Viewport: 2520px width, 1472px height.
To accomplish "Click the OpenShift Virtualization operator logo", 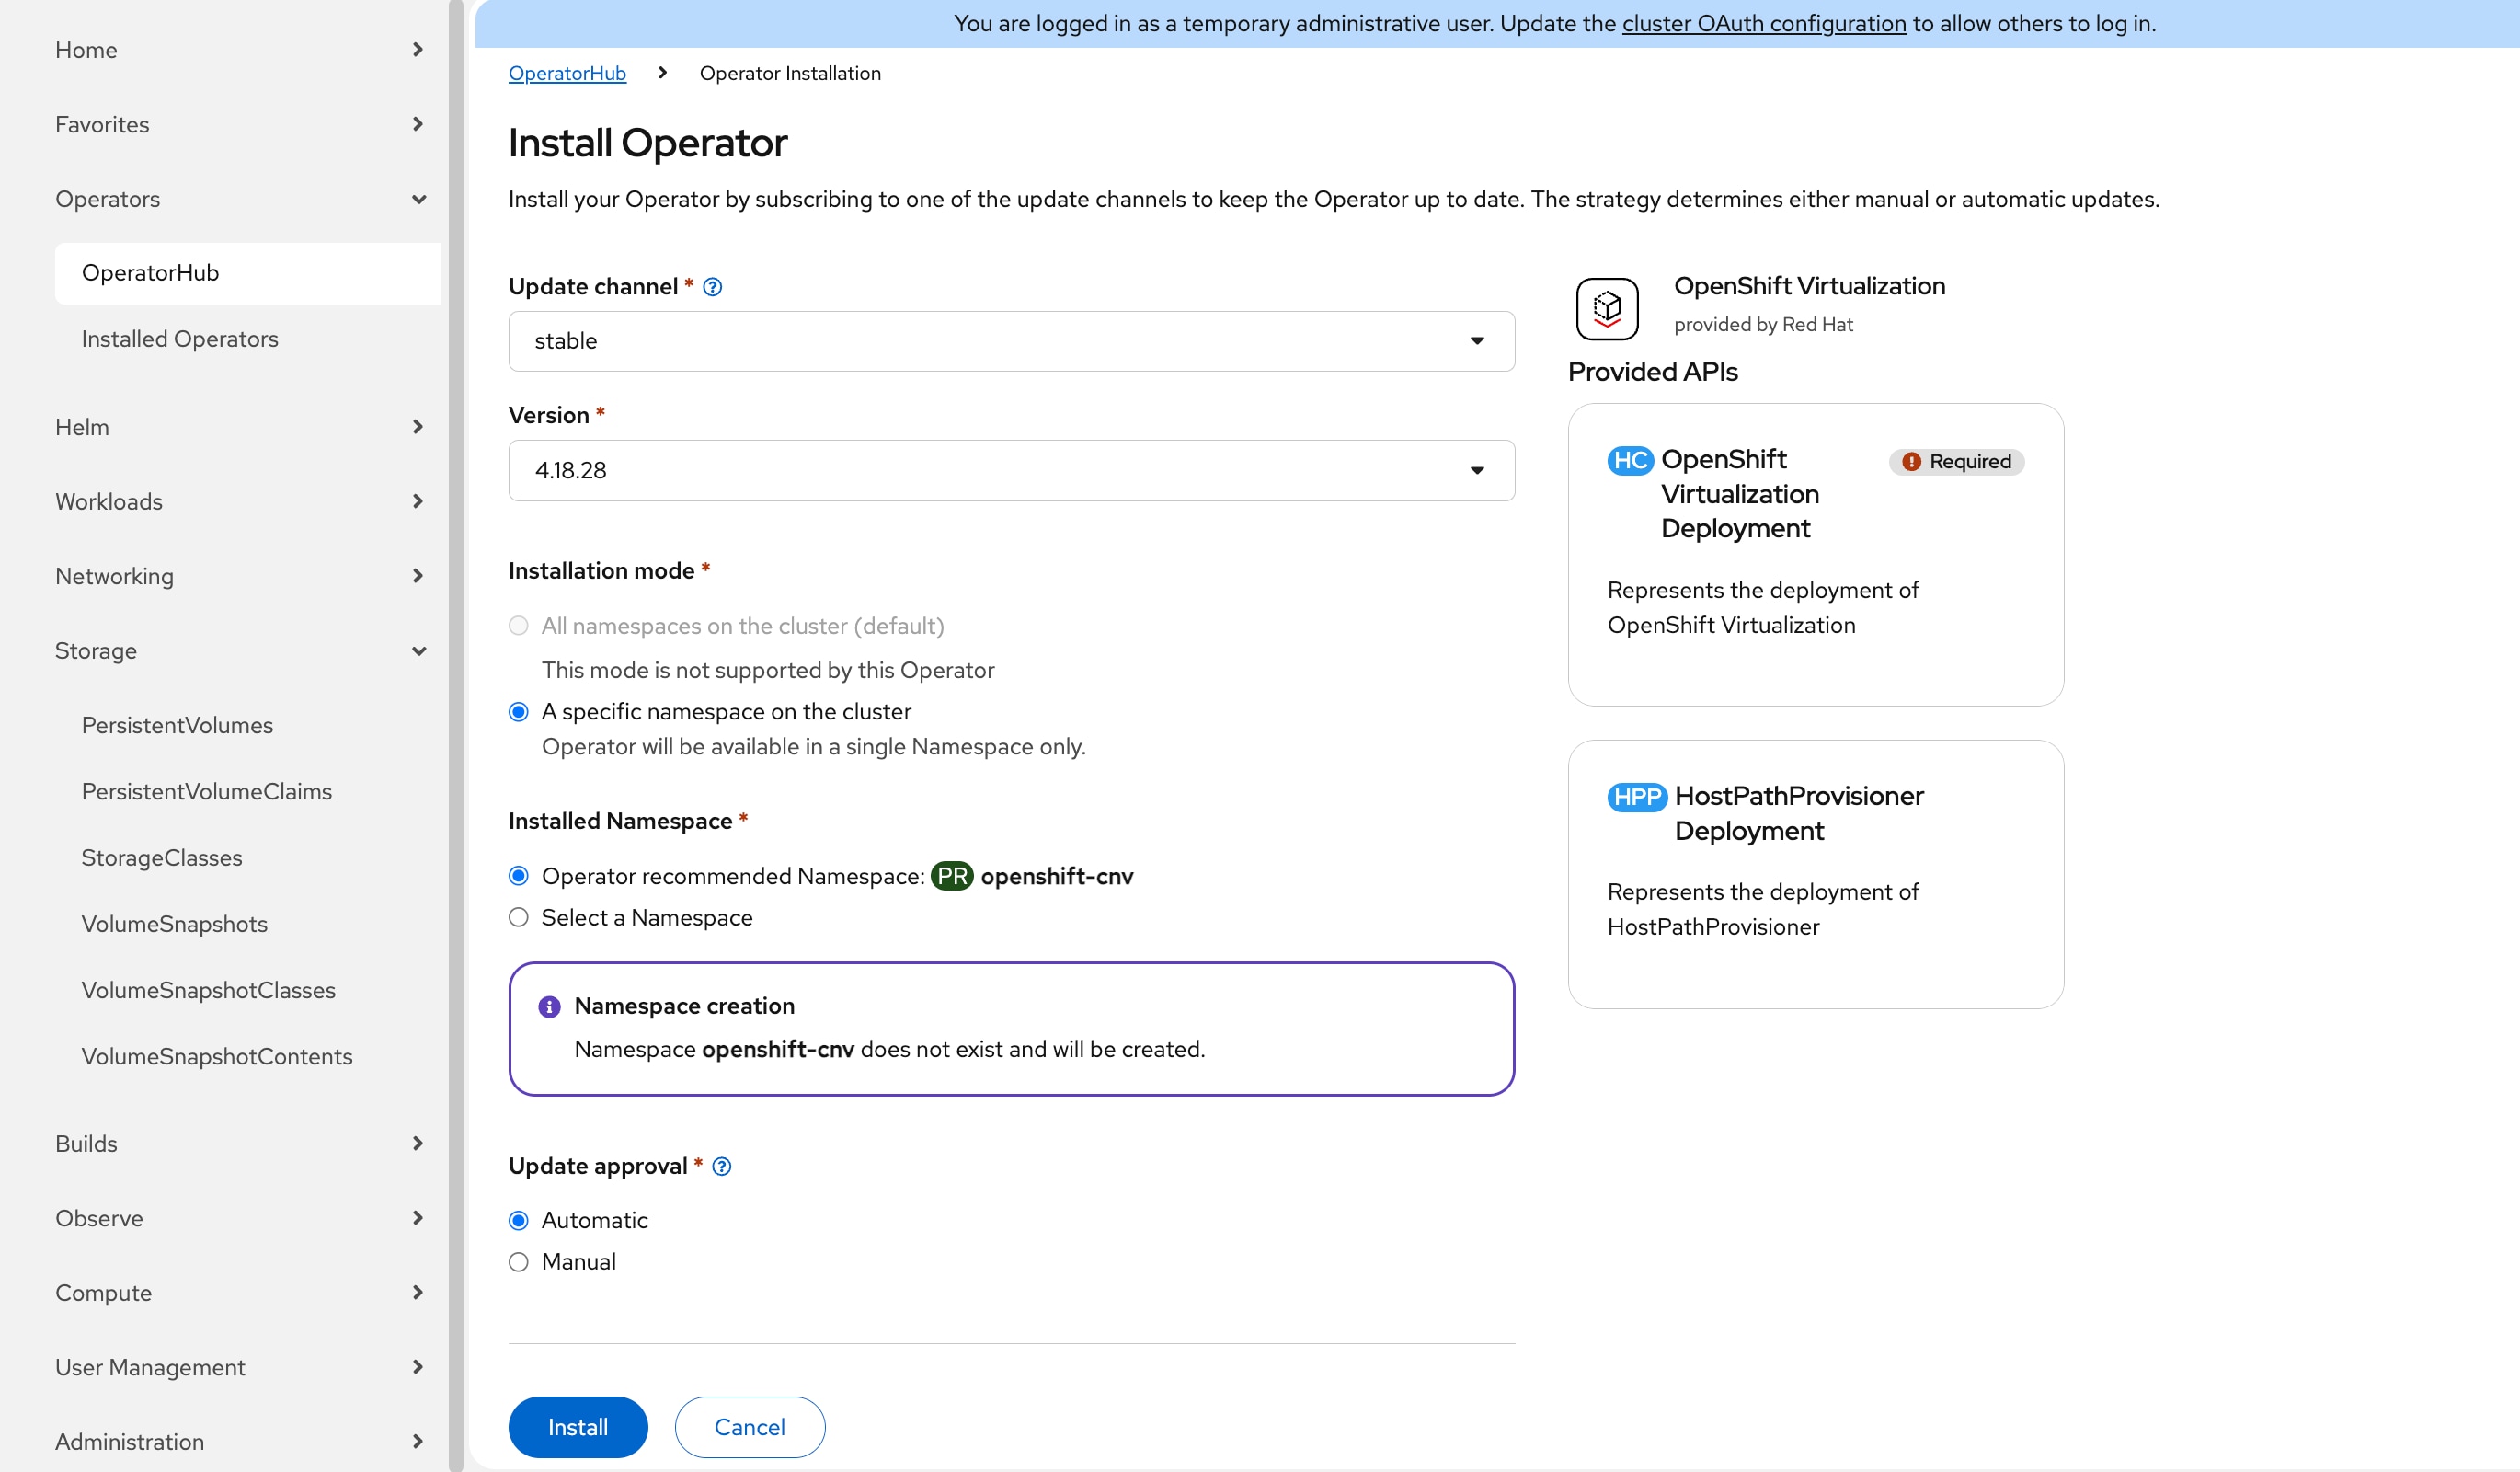I will click(1607, 308).
